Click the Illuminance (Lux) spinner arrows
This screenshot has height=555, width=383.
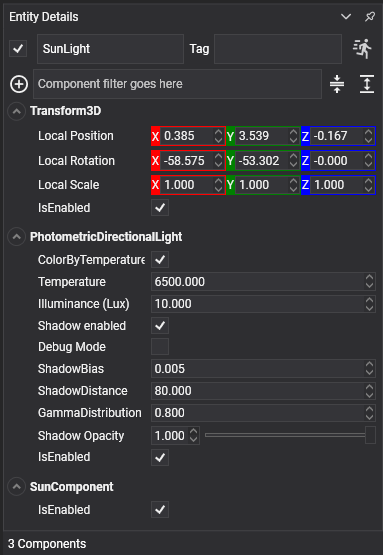(370, 304)
